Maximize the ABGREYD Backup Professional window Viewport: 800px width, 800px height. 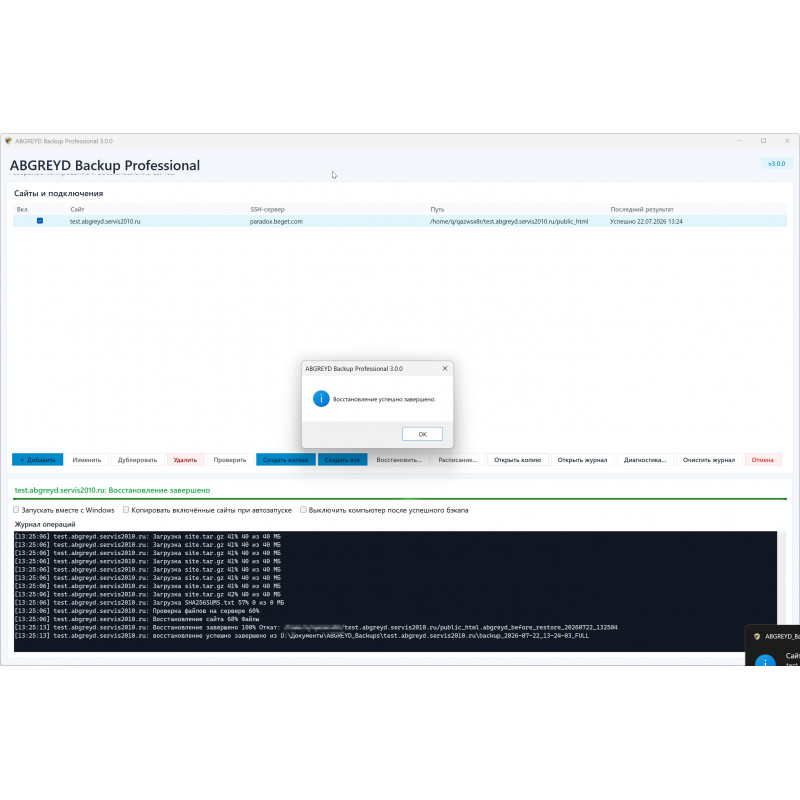click(763, 141)
